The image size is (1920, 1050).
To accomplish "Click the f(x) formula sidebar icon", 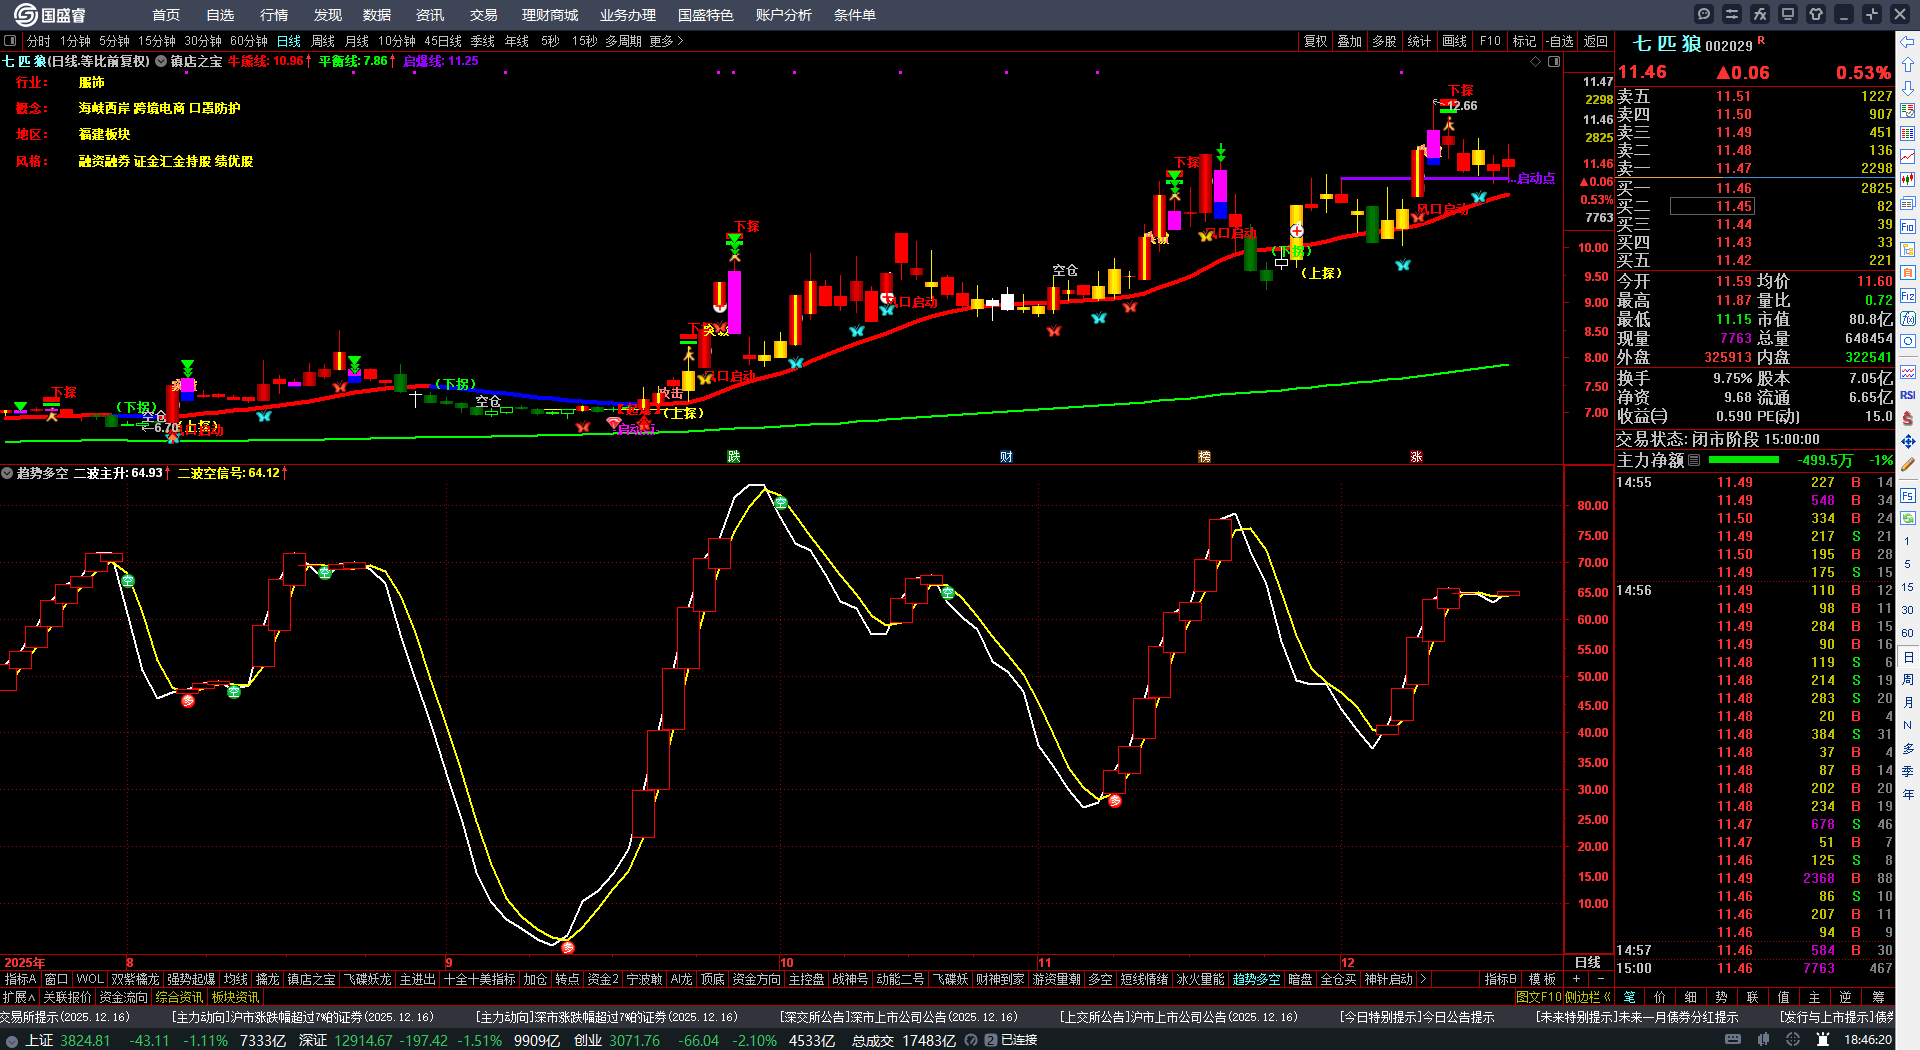I will click(1908, 319).
